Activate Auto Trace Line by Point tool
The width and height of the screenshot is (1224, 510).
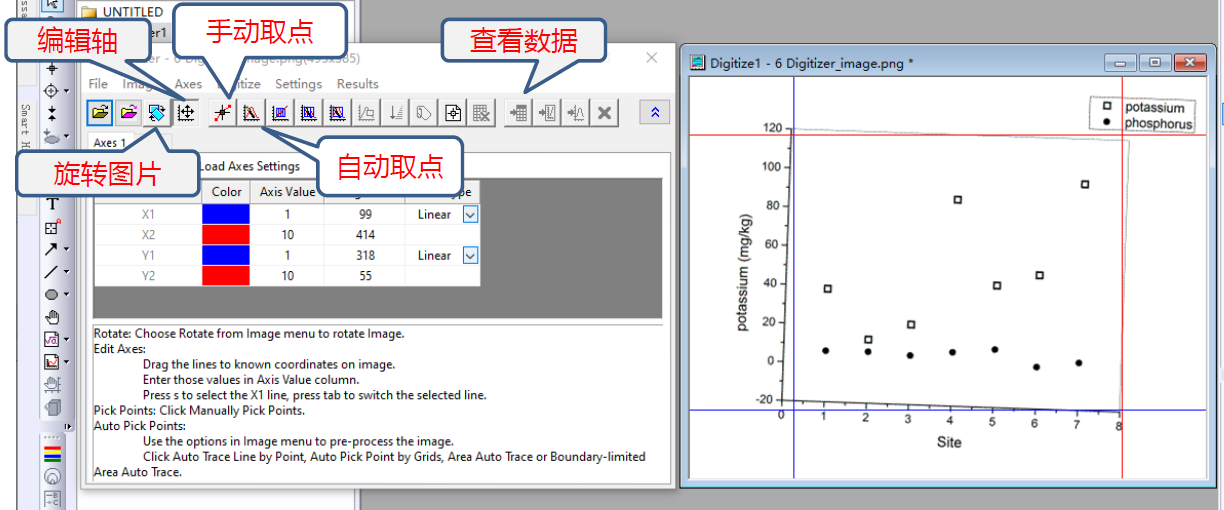(251, 113)
